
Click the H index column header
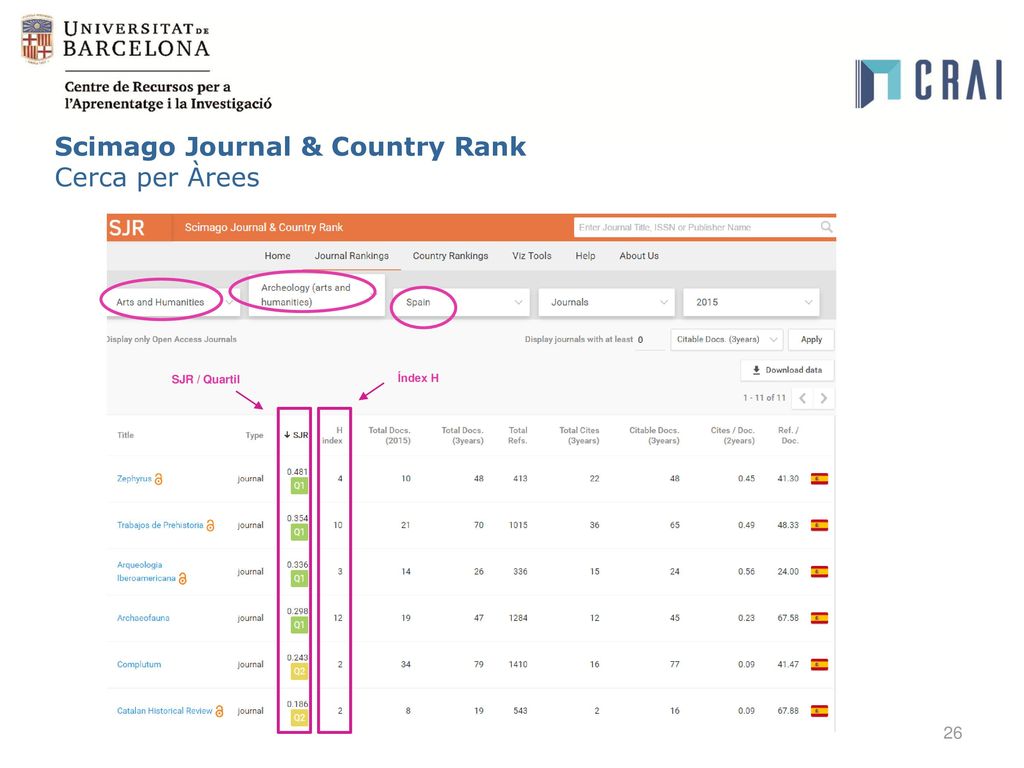coord(332,436)
